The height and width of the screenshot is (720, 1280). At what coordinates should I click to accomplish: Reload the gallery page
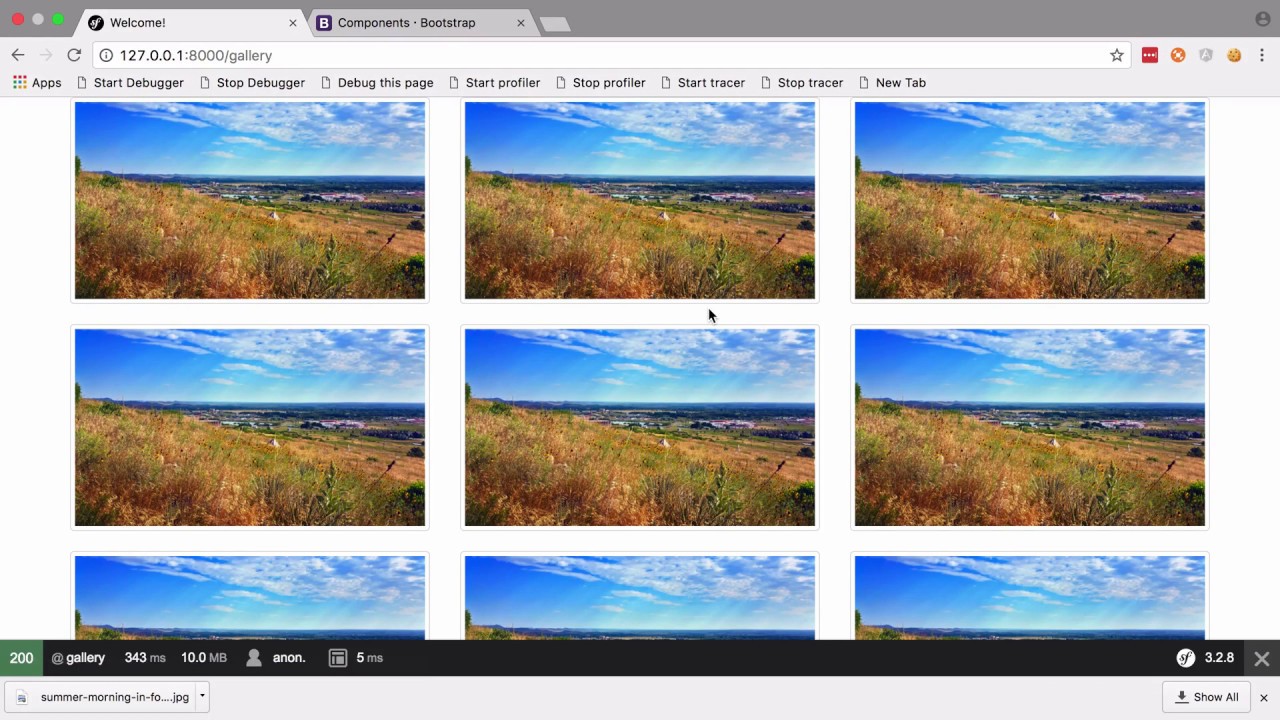click(74, 55)
